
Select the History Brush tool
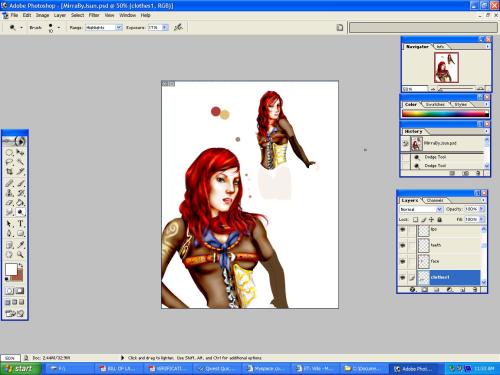[x=20, y=193]
